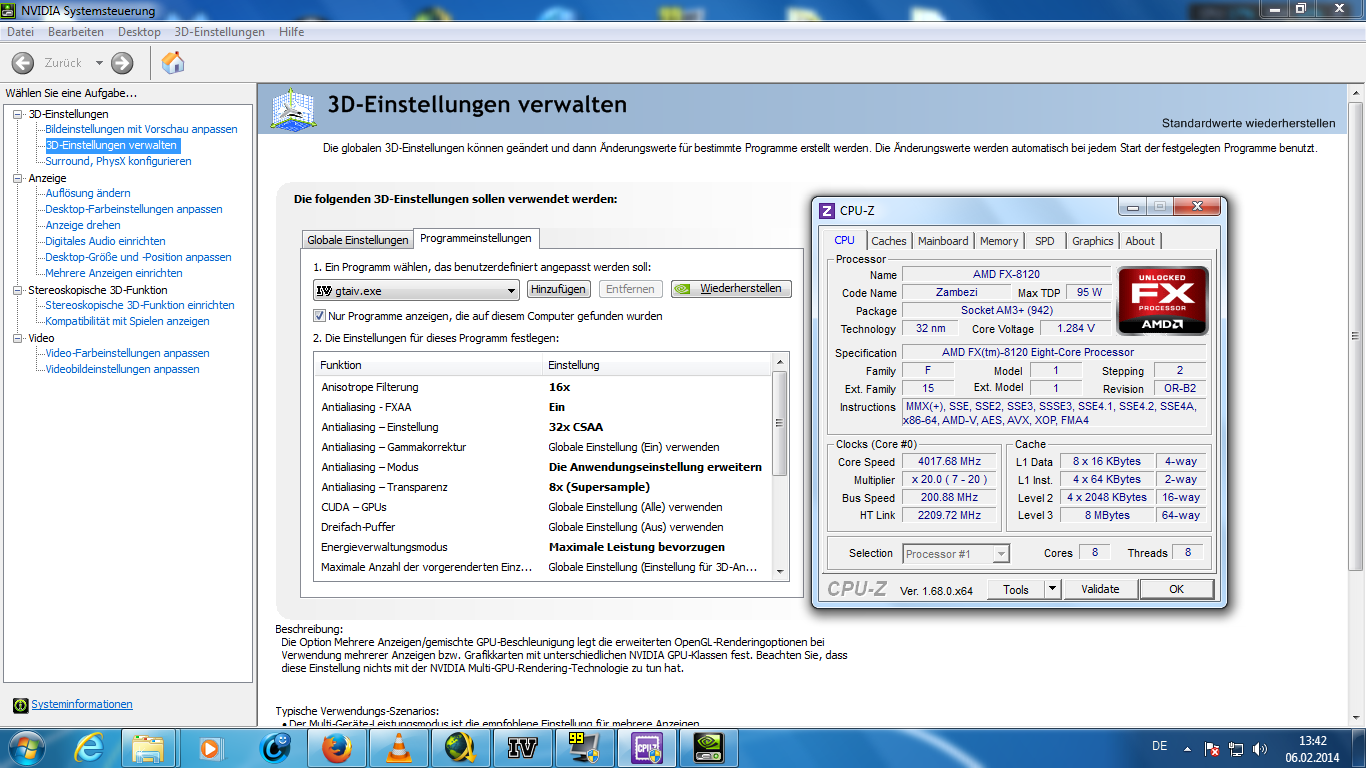Collapse the 3D-Einstellungen tree node
Screen dimensions: 1366x768
18,114
